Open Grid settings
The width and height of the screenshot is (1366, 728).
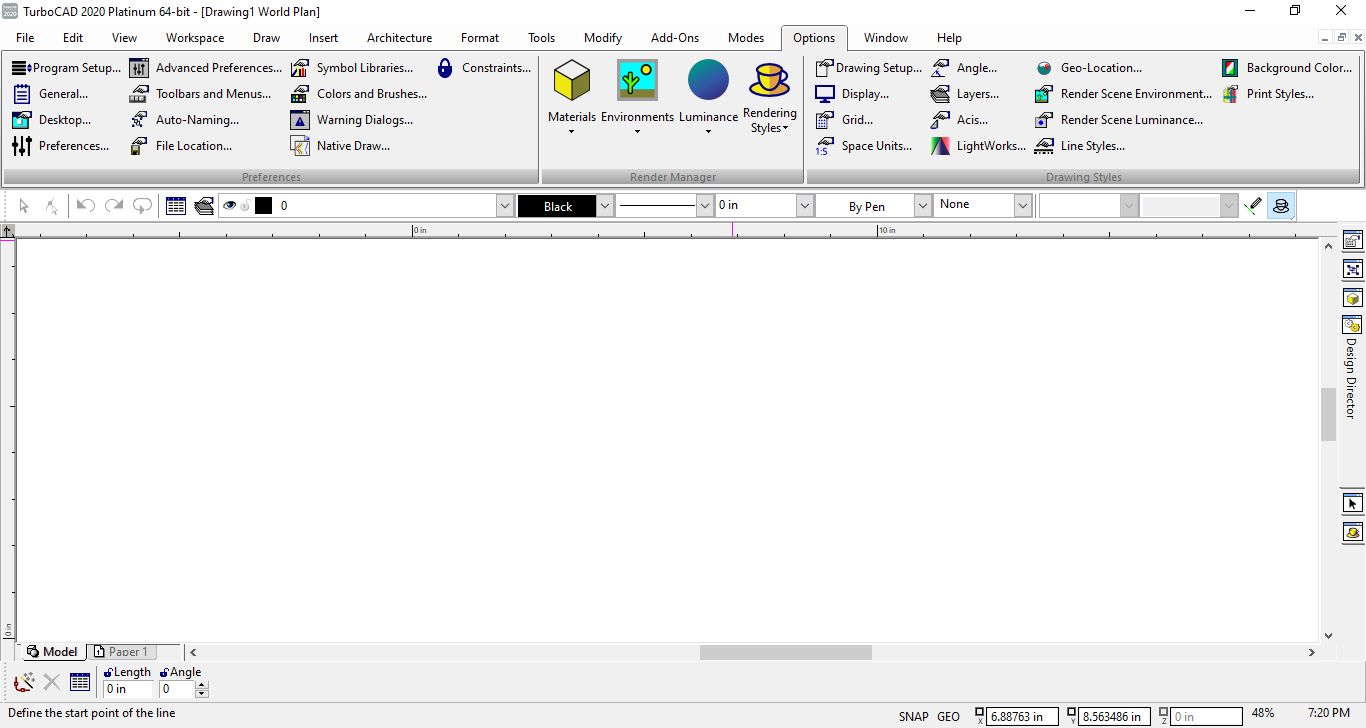tap(844, 120)
